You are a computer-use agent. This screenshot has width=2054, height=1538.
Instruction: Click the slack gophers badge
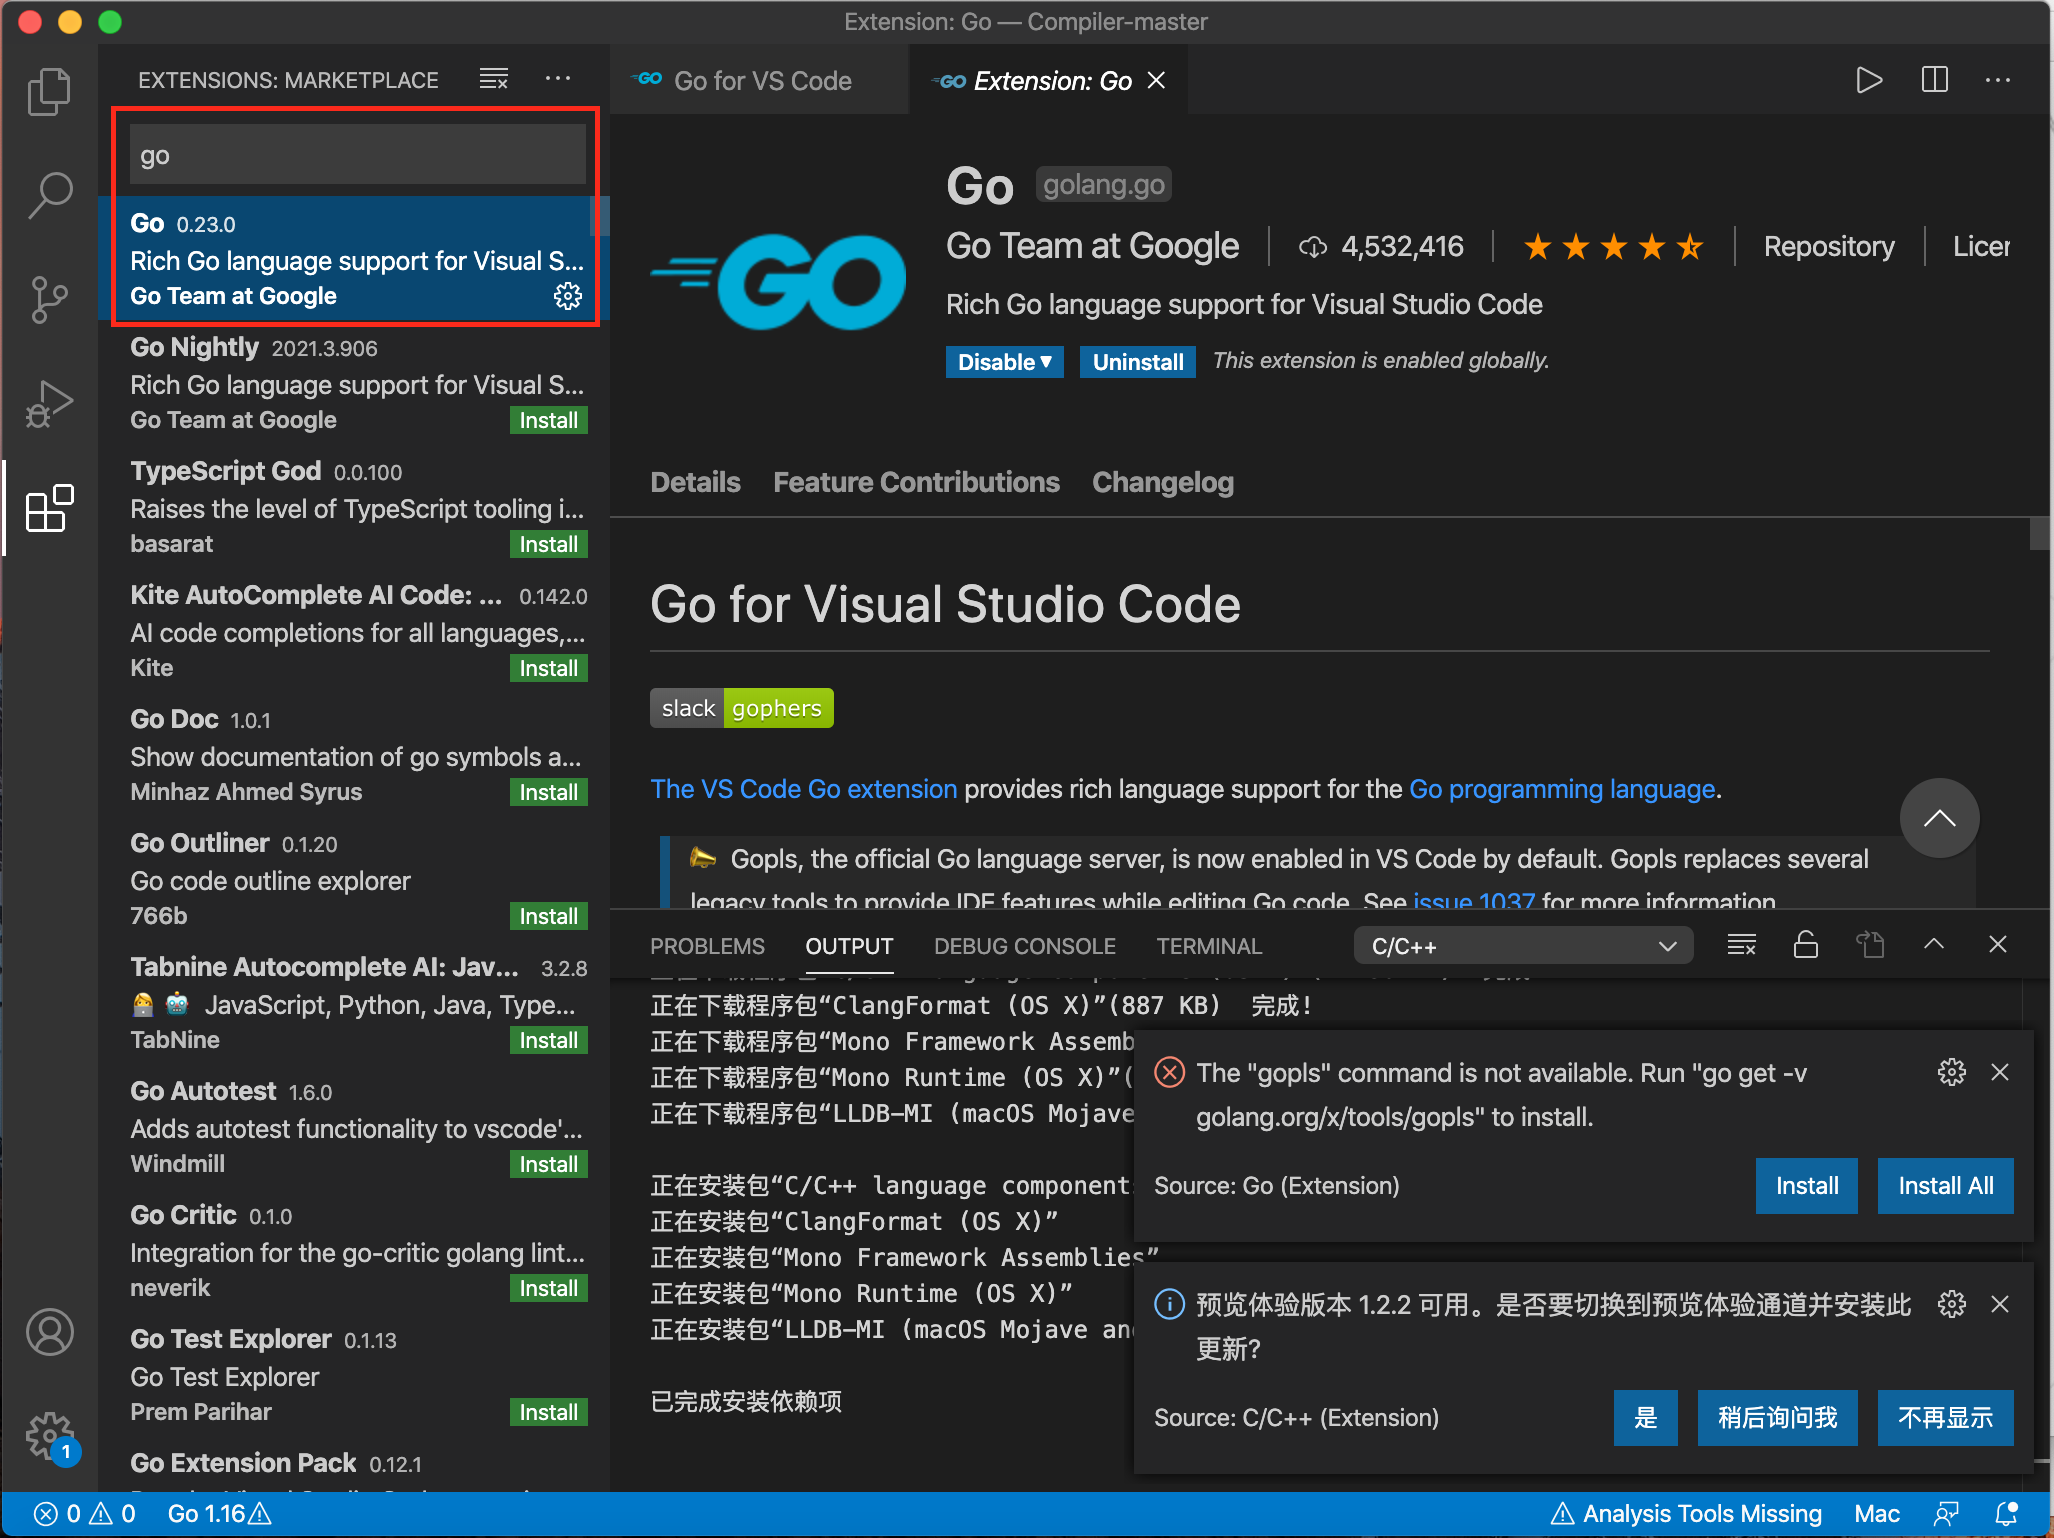coord(741,708)
